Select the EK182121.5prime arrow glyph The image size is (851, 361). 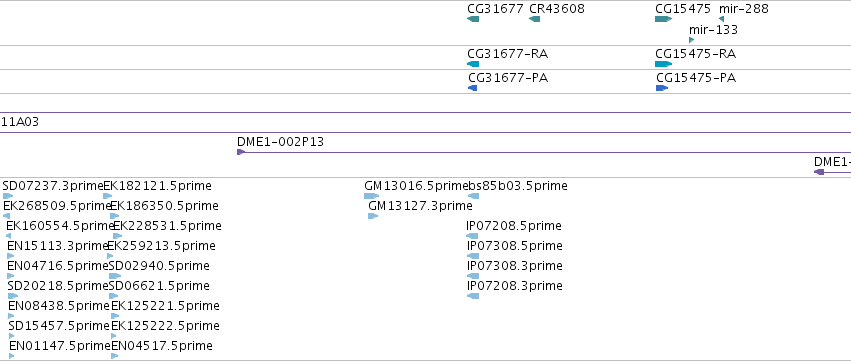[107, 196]
